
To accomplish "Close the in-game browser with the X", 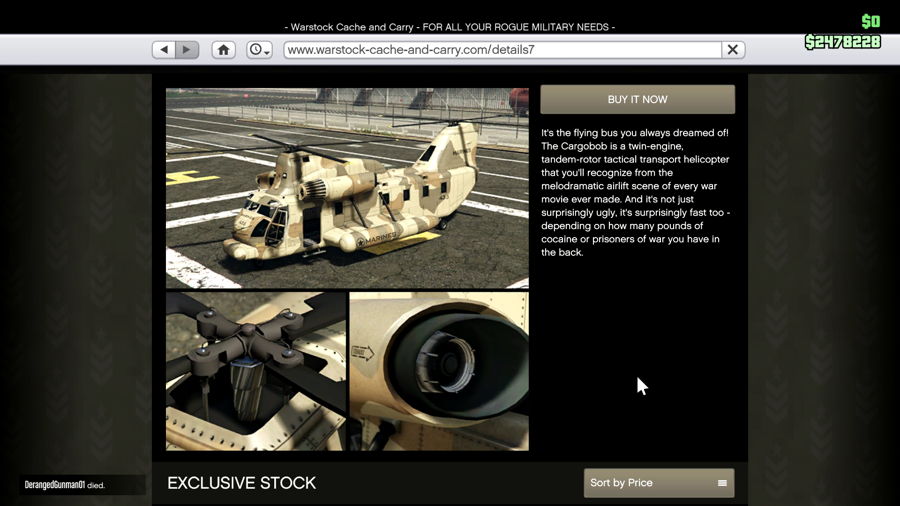I will pyautogui.click(x=733, y=50).
